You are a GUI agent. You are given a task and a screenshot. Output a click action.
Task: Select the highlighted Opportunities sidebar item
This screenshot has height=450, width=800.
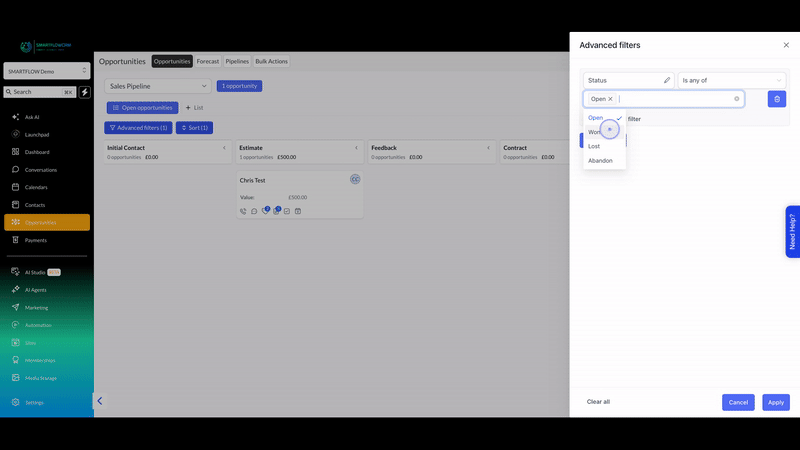click(46, 222)
